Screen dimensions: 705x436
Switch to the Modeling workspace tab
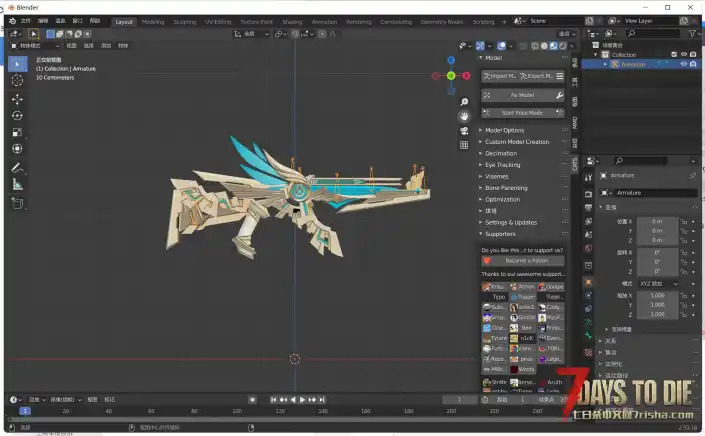(x=153, y=21)
